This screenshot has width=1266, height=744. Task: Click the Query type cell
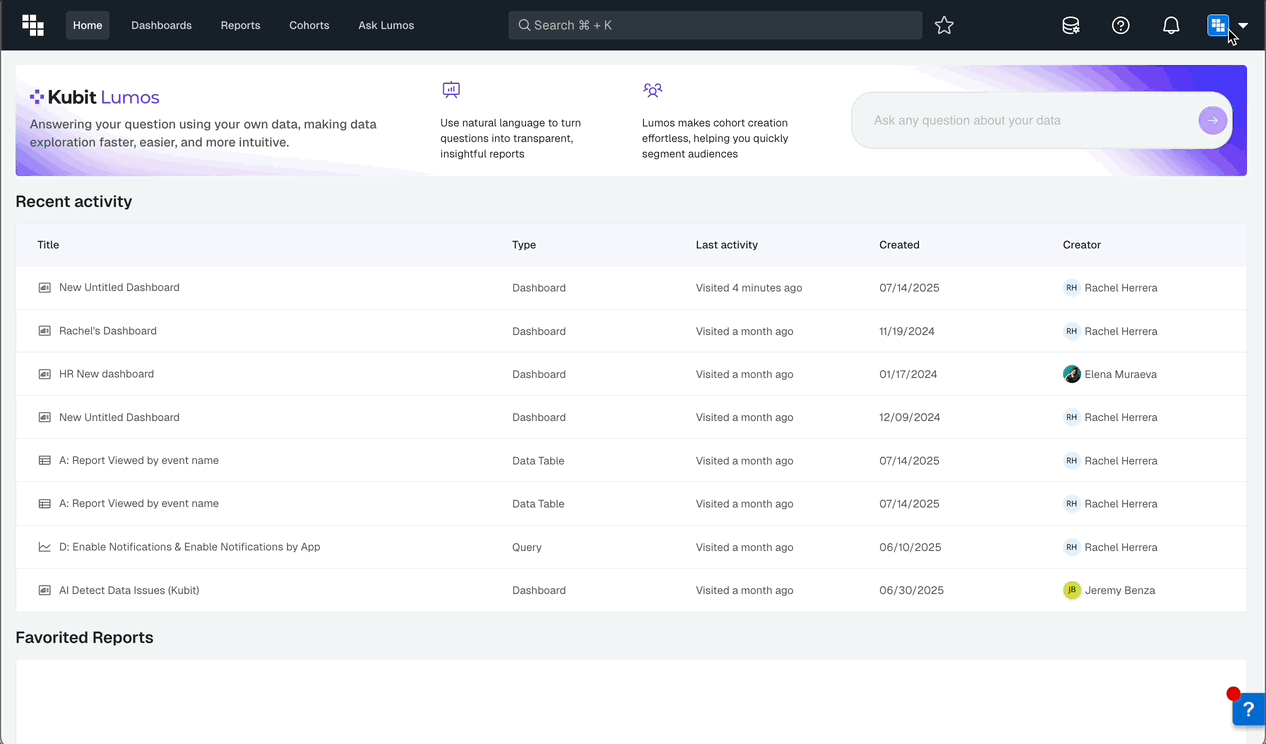click(x=527, y=547)
